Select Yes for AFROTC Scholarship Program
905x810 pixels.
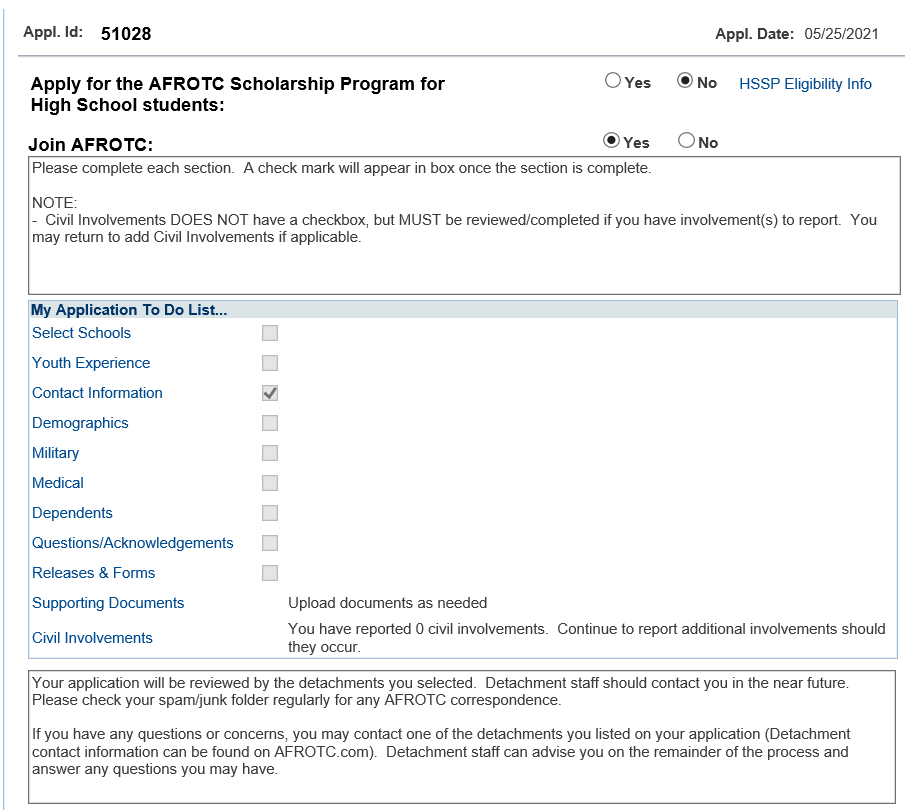click(x=613, y=82)
